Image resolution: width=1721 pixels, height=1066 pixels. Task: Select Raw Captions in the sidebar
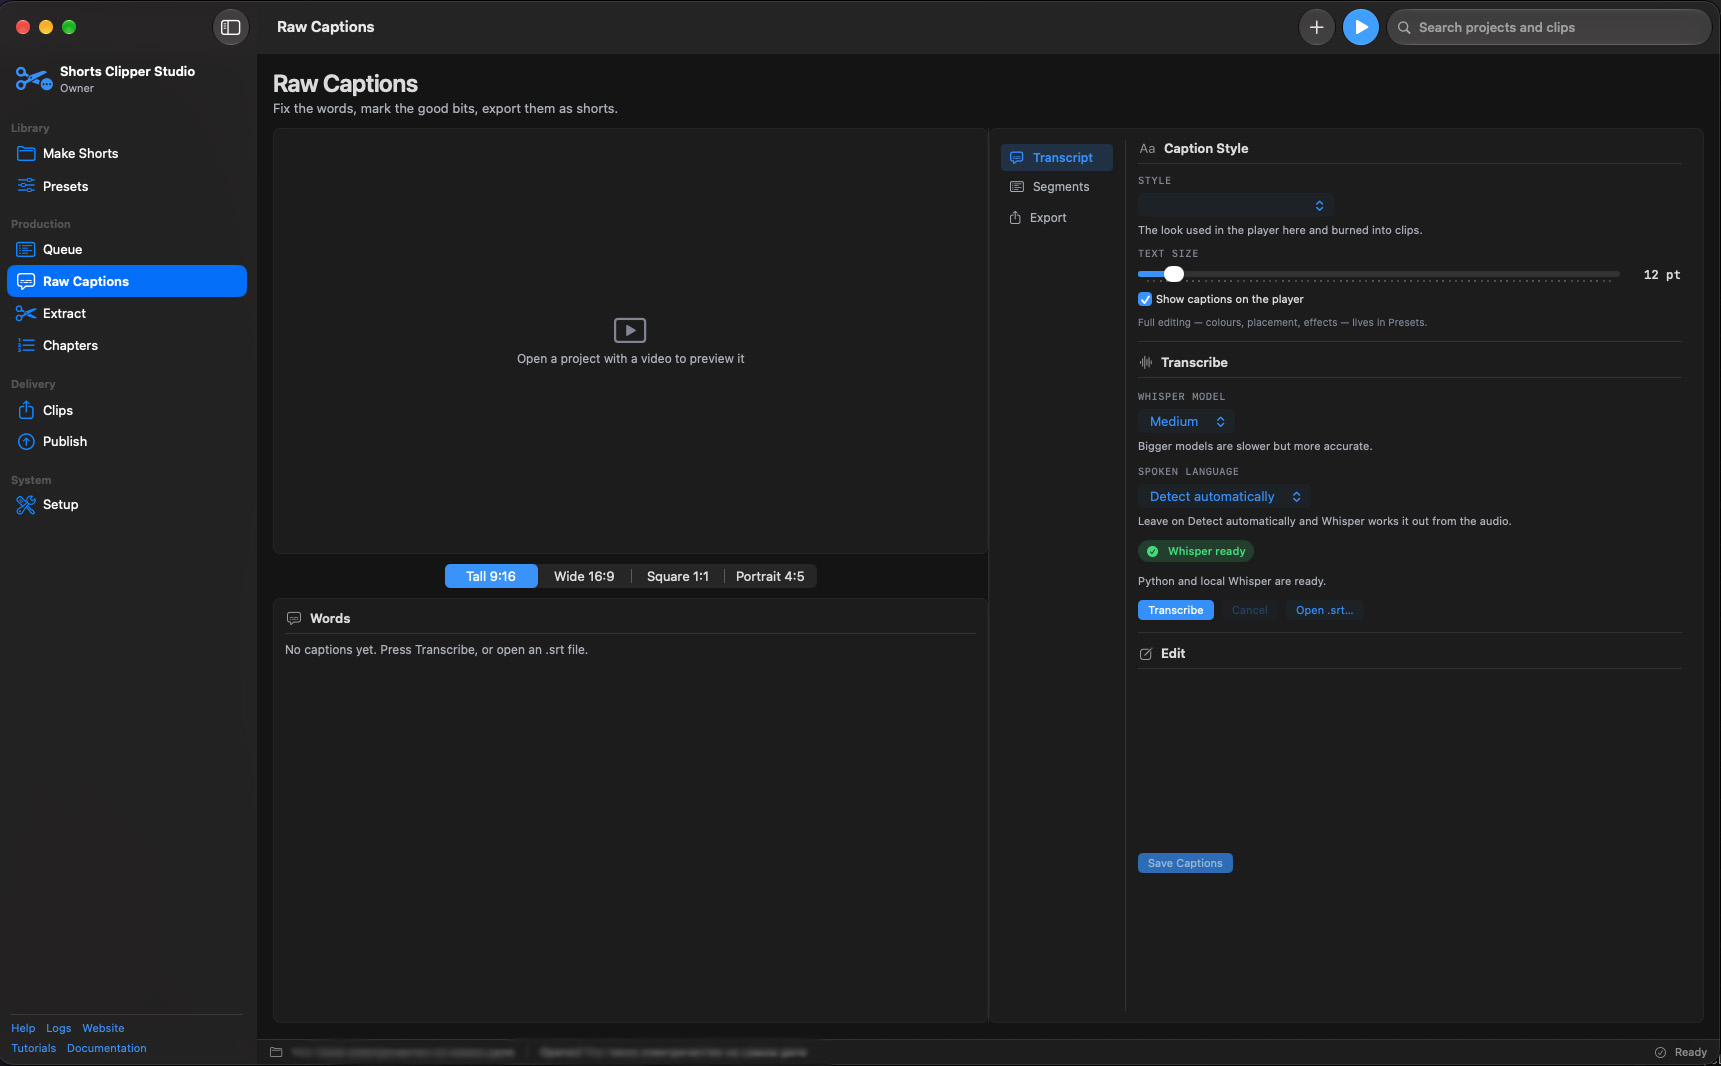pyautogui.click(x=127, y=281)
